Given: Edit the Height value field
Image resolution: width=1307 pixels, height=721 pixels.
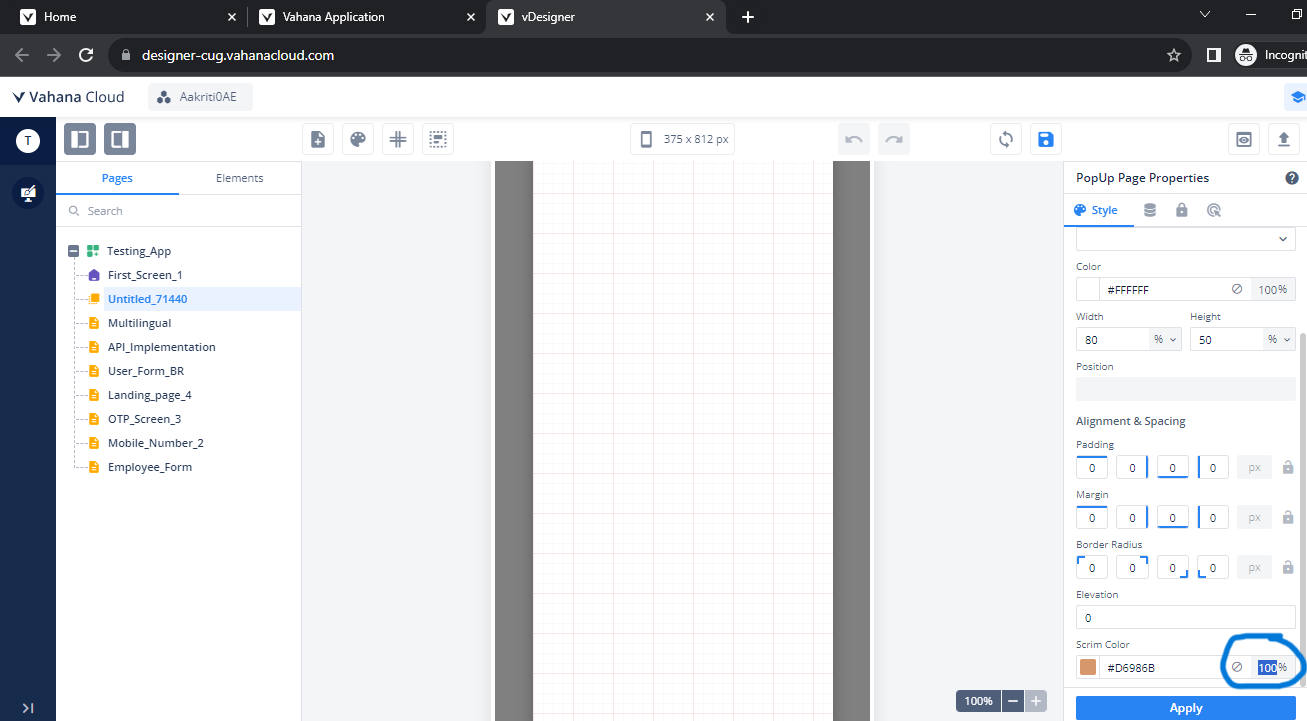Looking at the screenshot, I should [x=1227, y=339].
